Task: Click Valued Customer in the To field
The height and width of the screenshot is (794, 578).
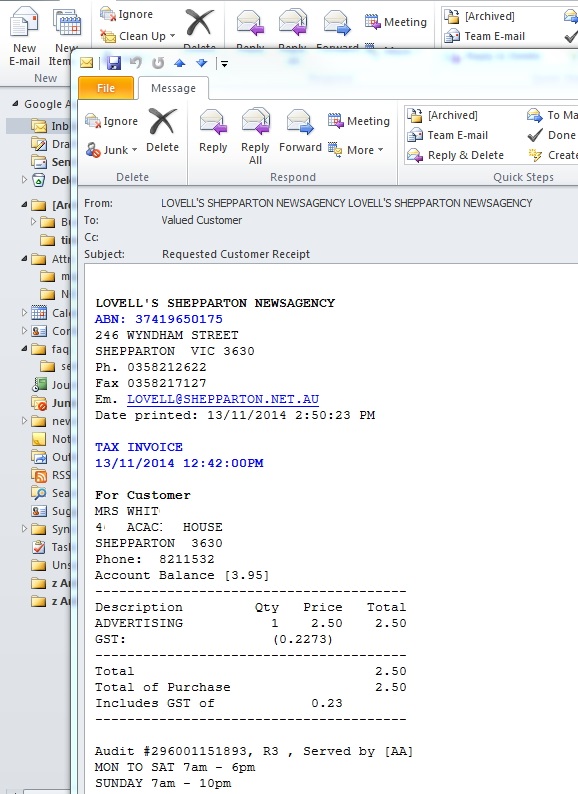Action: (x=202, y=220)
